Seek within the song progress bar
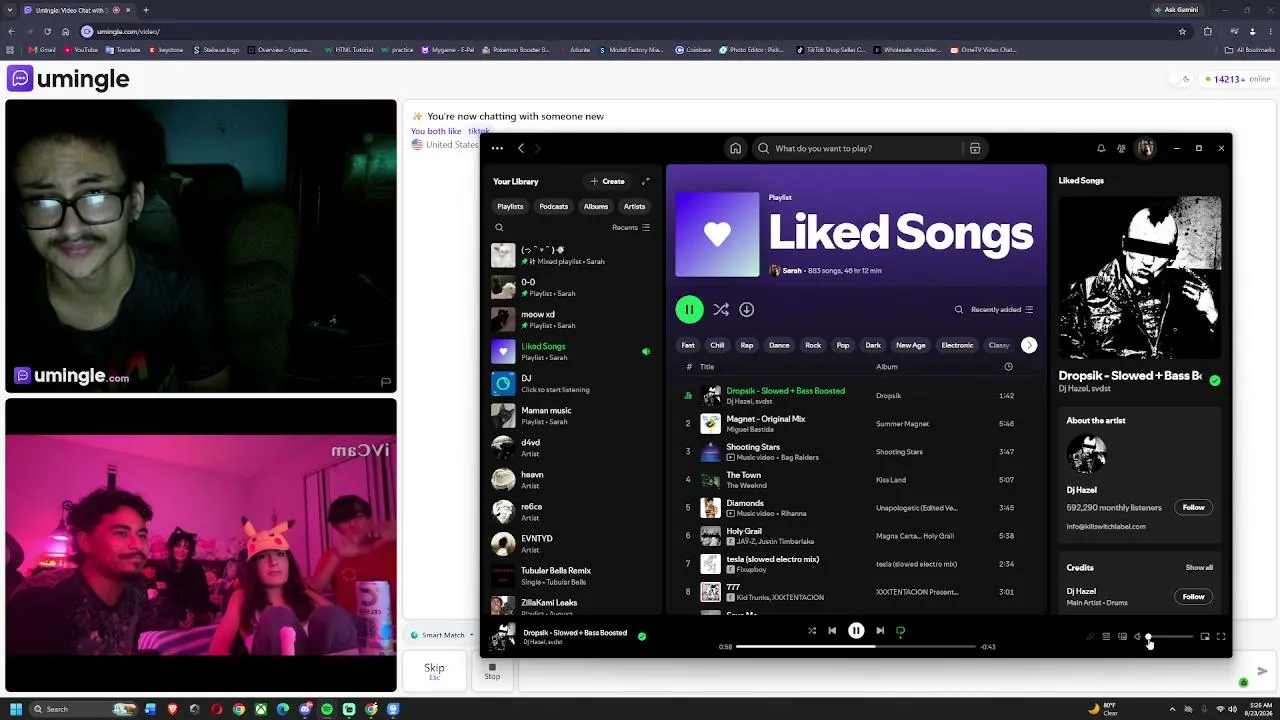1280x720 pixels. 855,647
